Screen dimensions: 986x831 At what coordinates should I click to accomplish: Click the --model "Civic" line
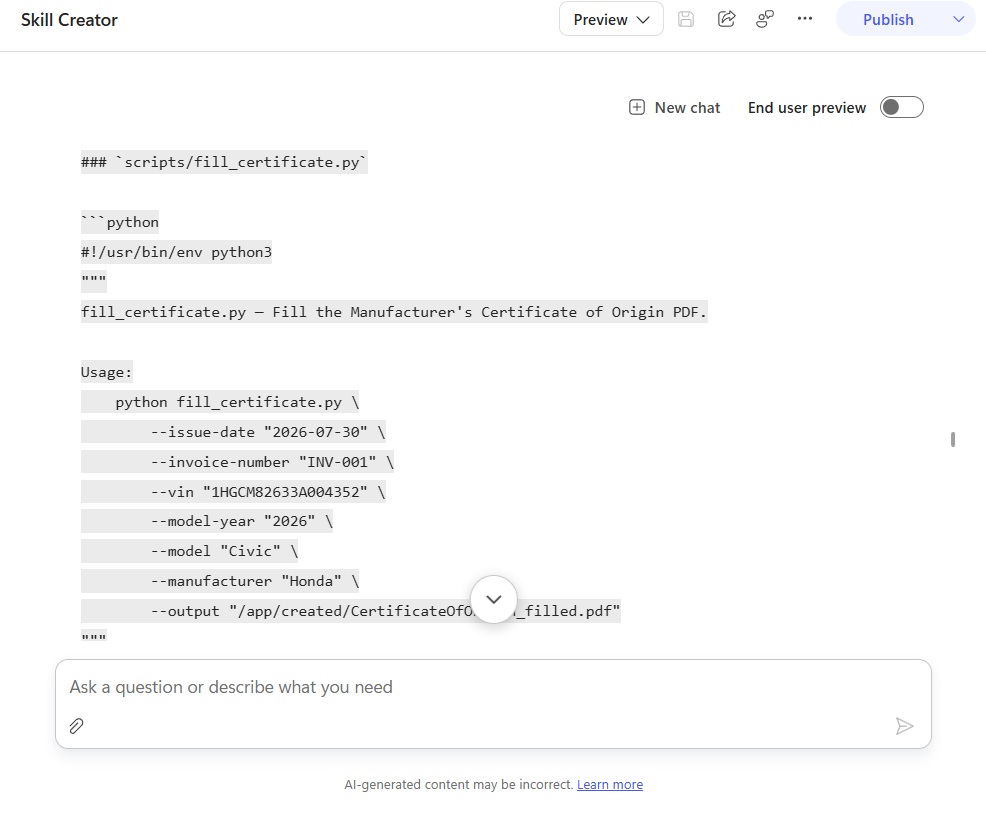pos(189,551)
